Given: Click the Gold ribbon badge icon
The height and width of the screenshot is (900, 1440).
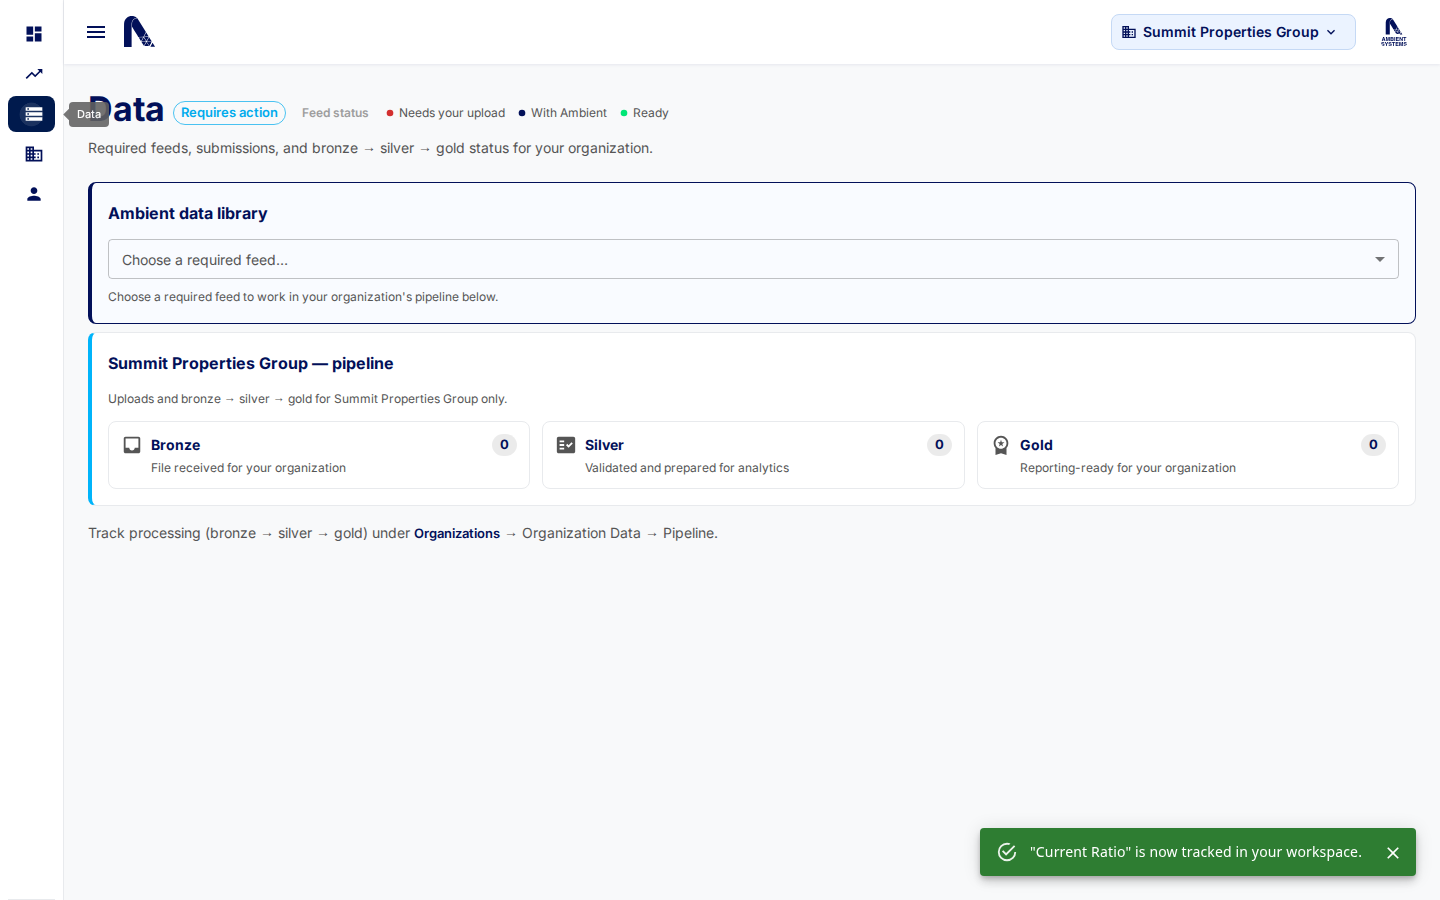Looking at the screenshot, I should 1001,445.
